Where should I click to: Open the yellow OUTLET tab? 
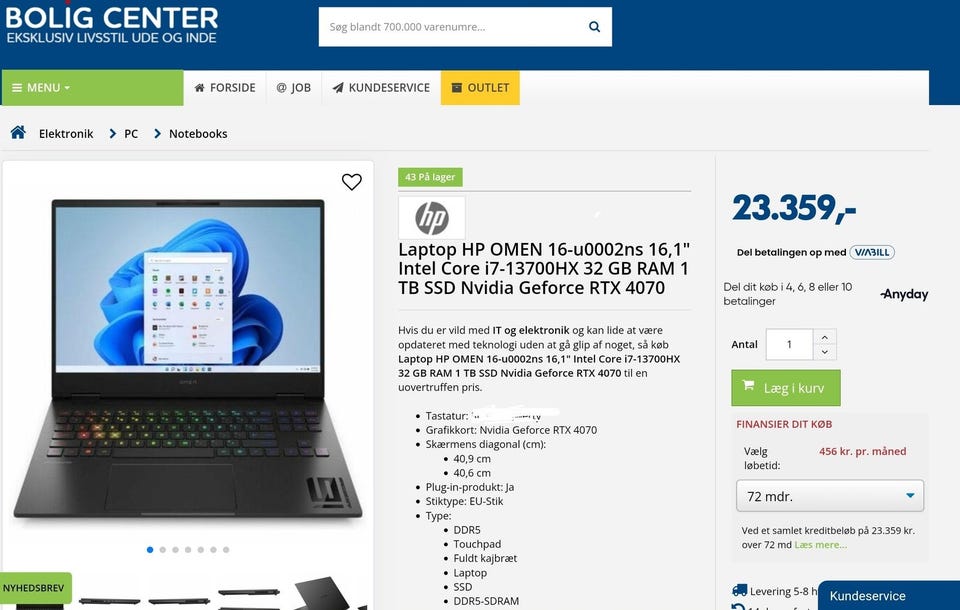tap(480, 88)
